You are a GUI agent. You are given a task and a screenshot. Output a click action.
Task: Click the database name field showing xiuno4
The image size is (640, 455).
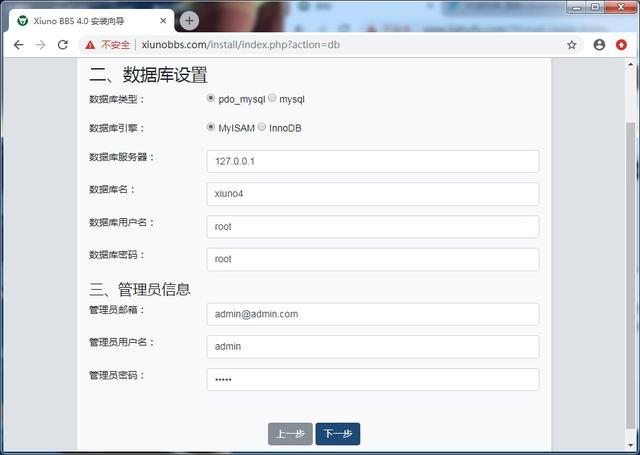click(x=373, y=194)
